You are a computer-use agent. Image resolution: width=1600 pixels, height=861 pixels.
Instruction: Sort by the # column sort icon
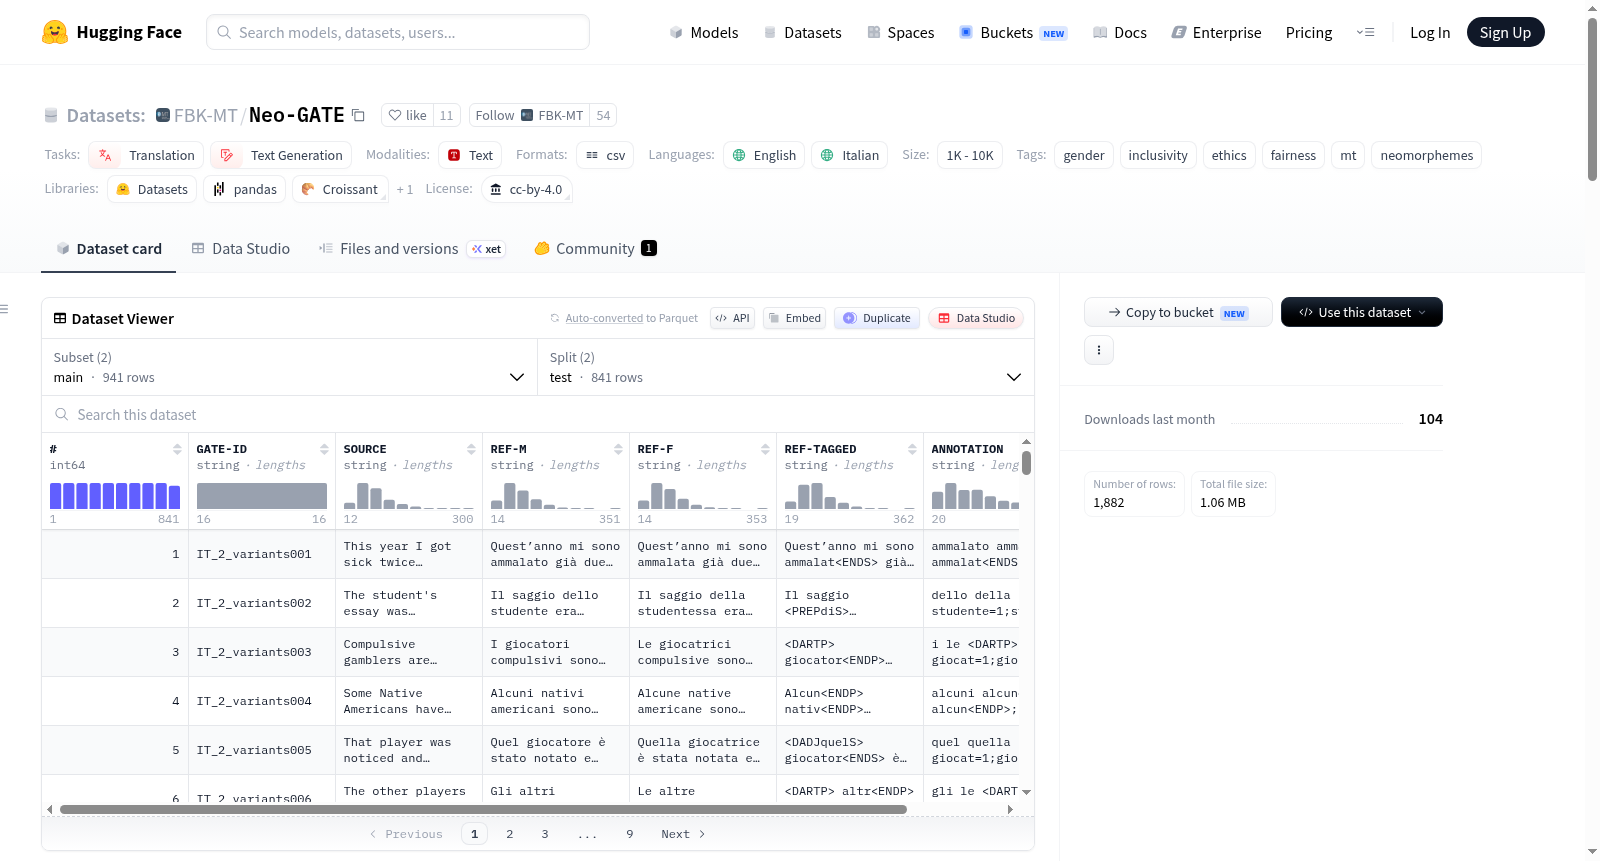(177, 449)
